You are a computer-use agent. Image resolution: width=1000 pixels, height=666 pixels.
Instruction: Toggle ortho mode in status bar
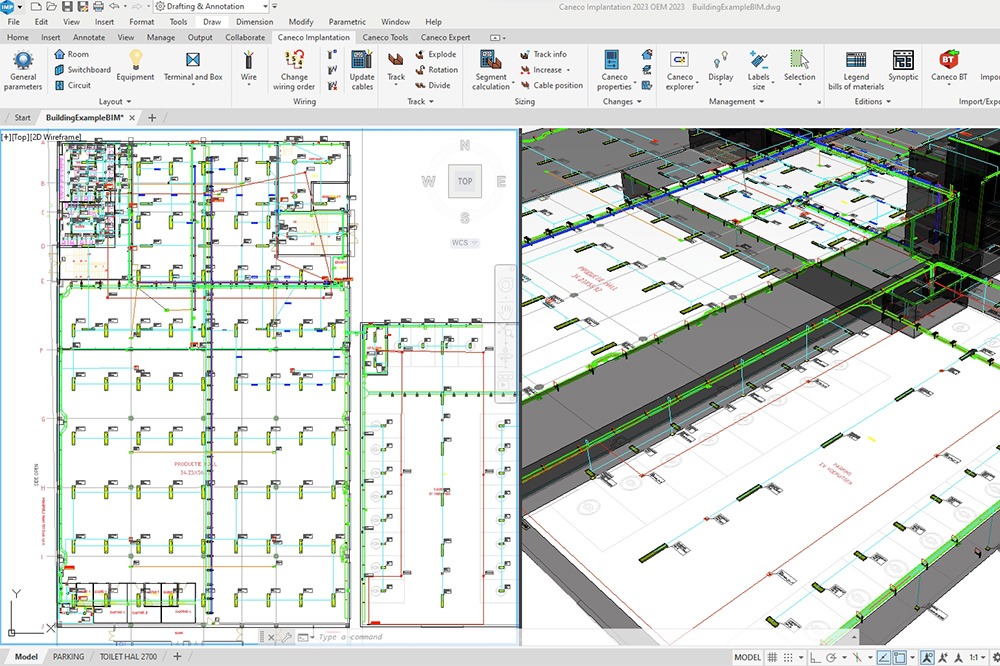click(x=815, y=657)
